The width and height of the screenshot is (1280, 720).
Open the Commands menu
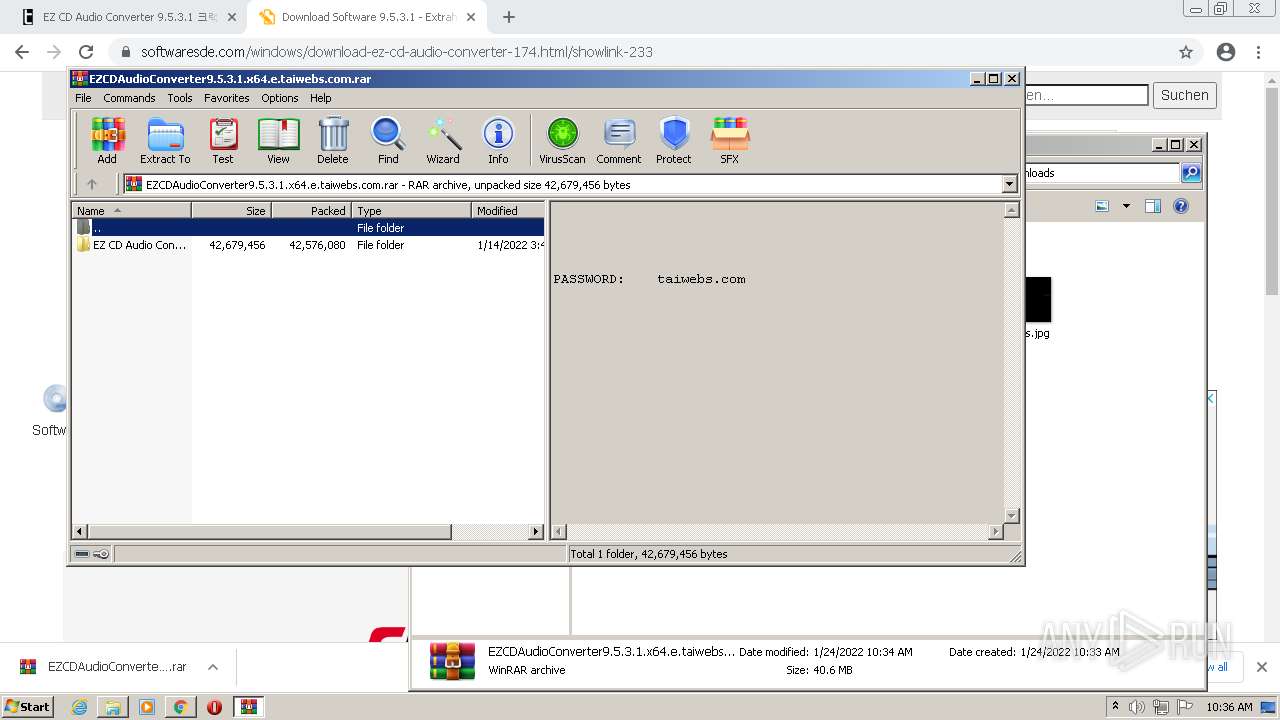(x=129, y=98)
